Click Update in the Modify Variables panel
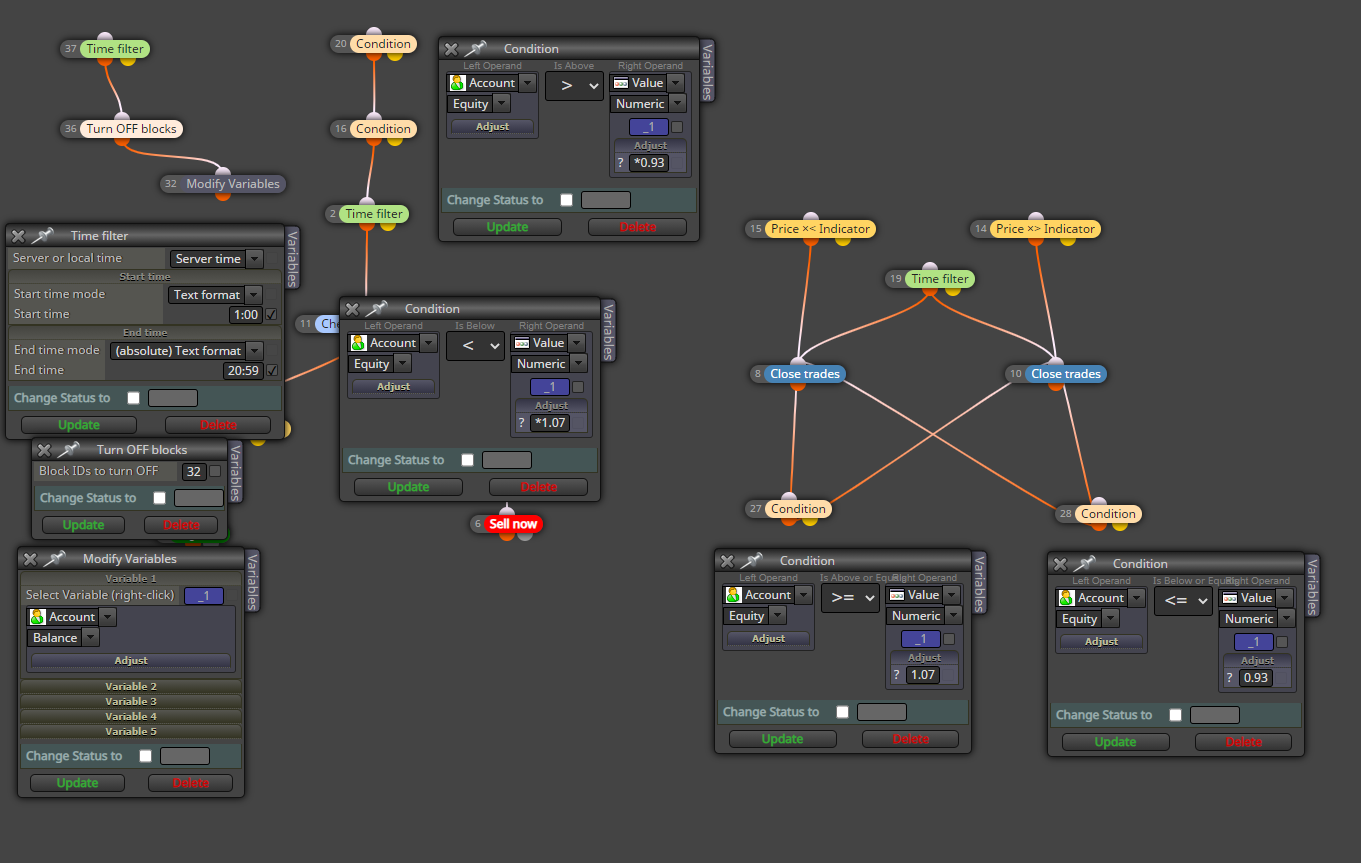Image resolution: width=1361 pixels, height=863 pixels. click(77, 783)
